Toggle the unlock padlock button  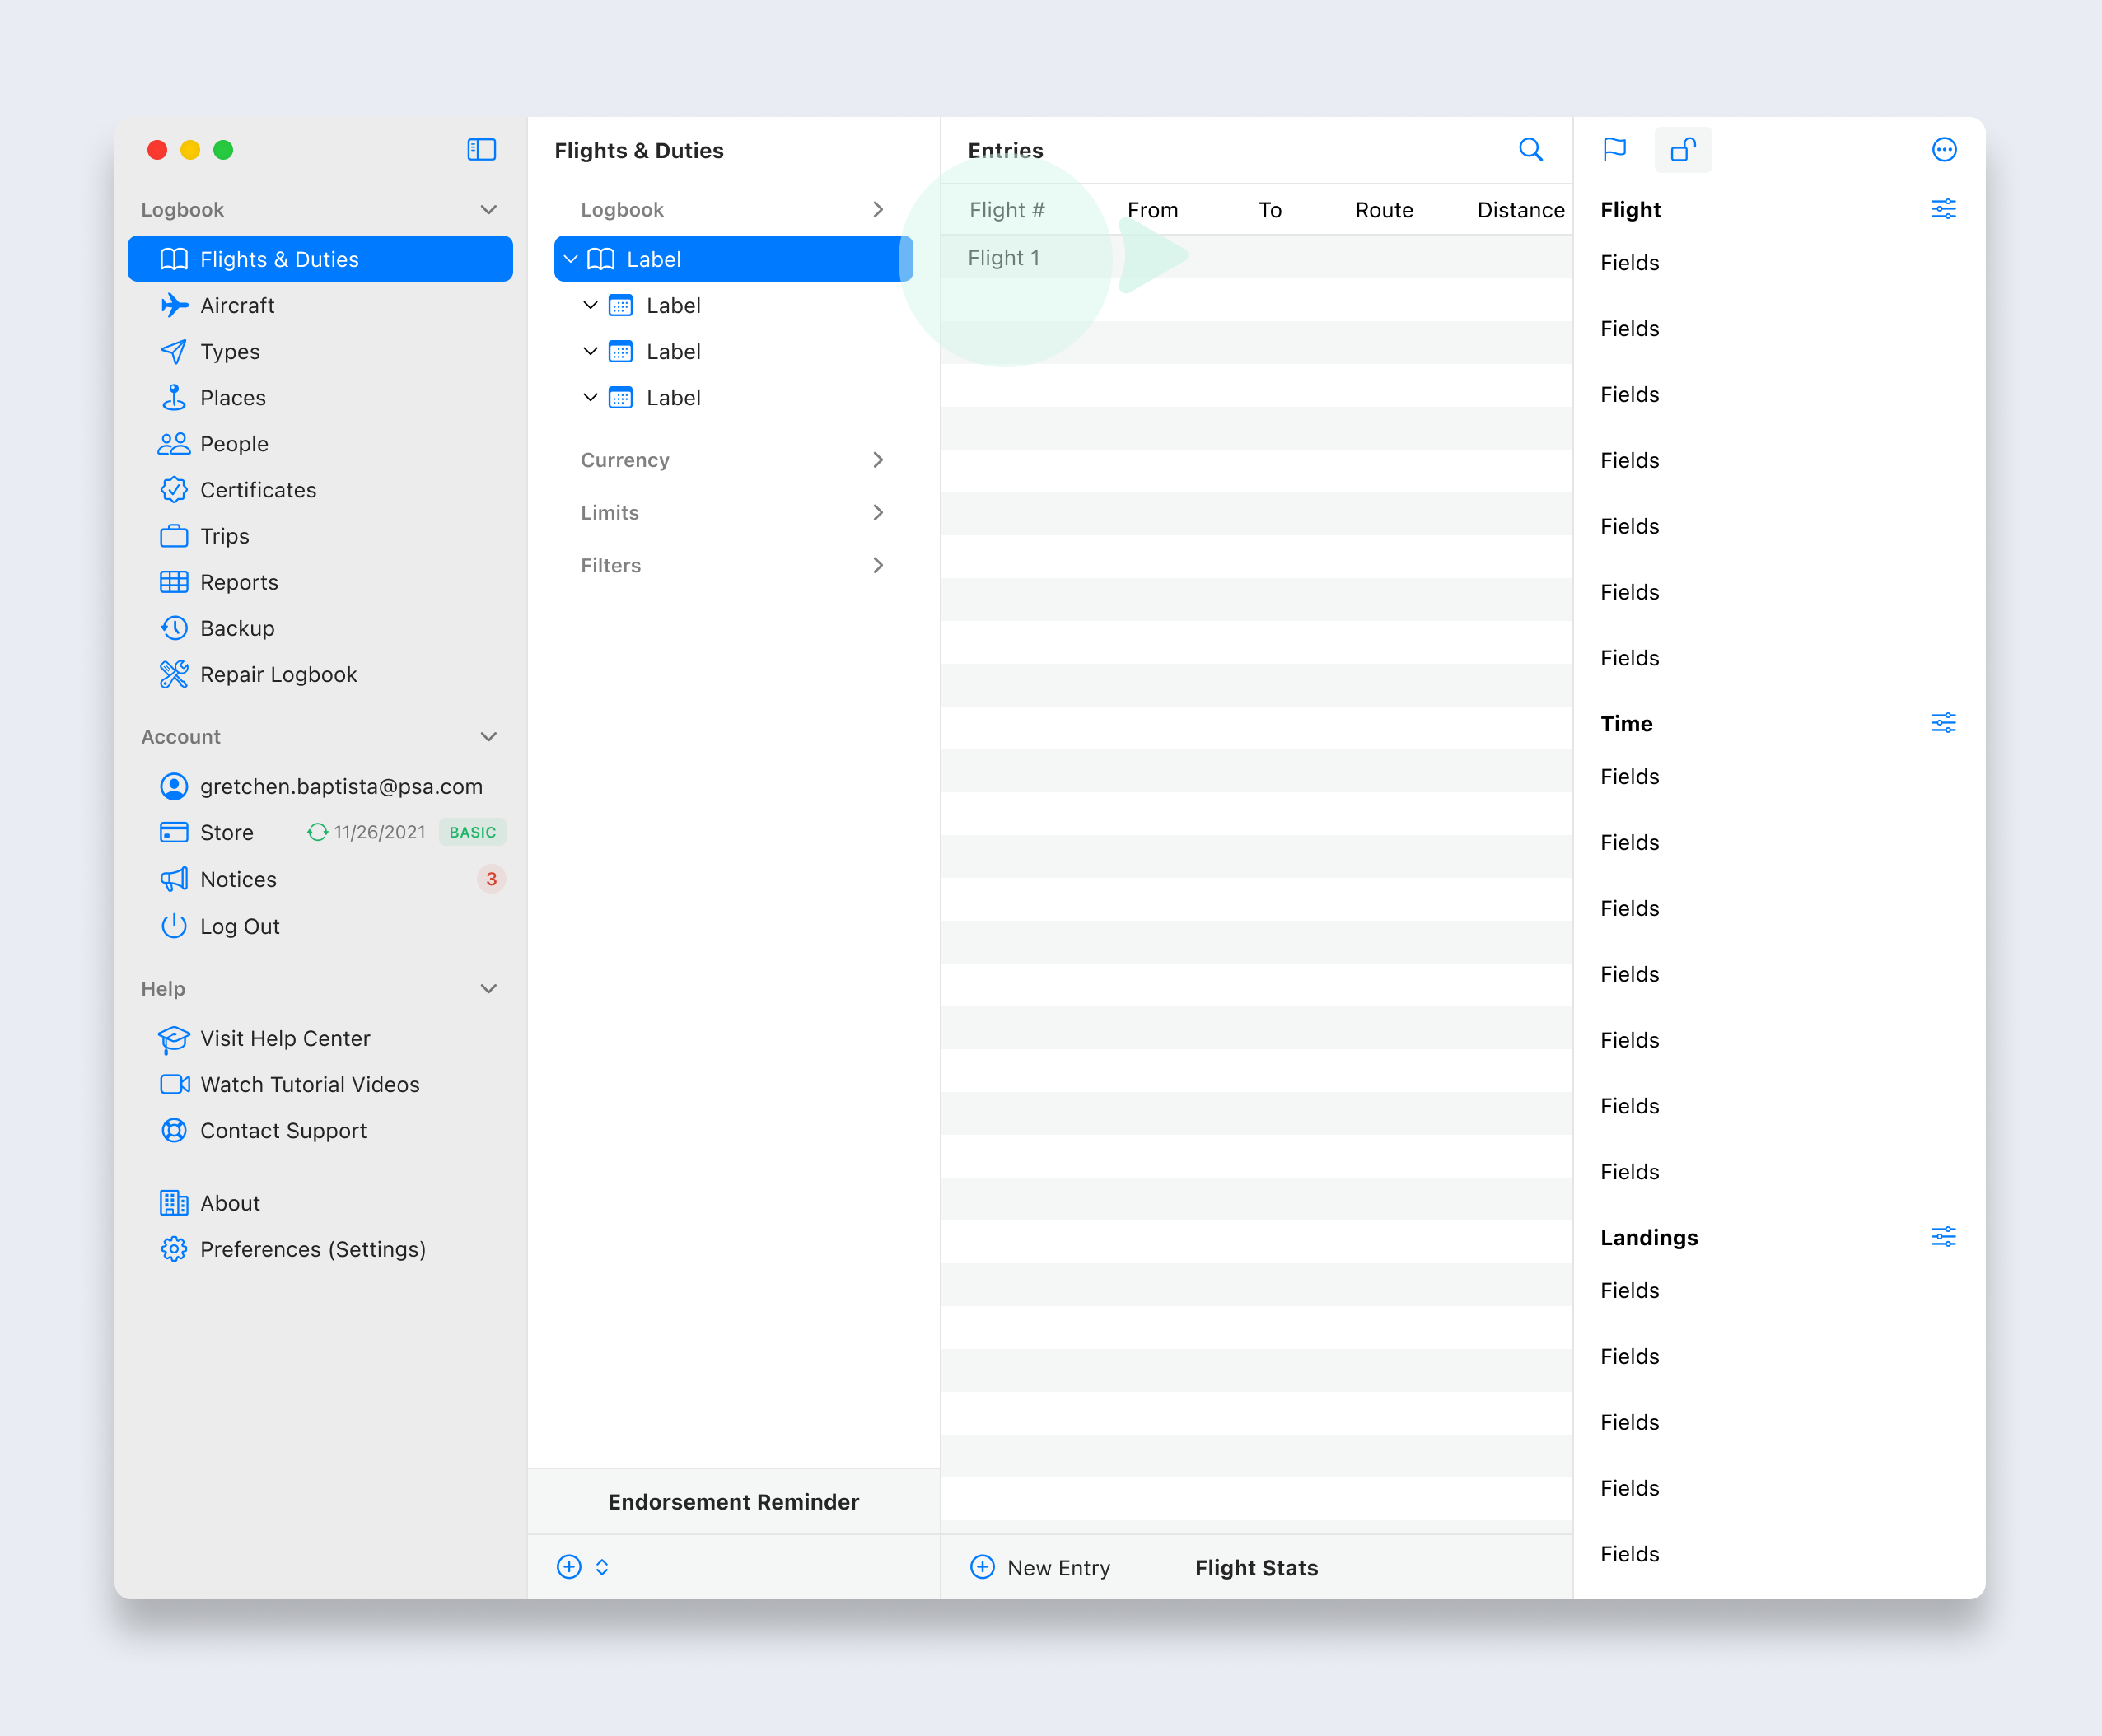click(x=1683, y=150)
